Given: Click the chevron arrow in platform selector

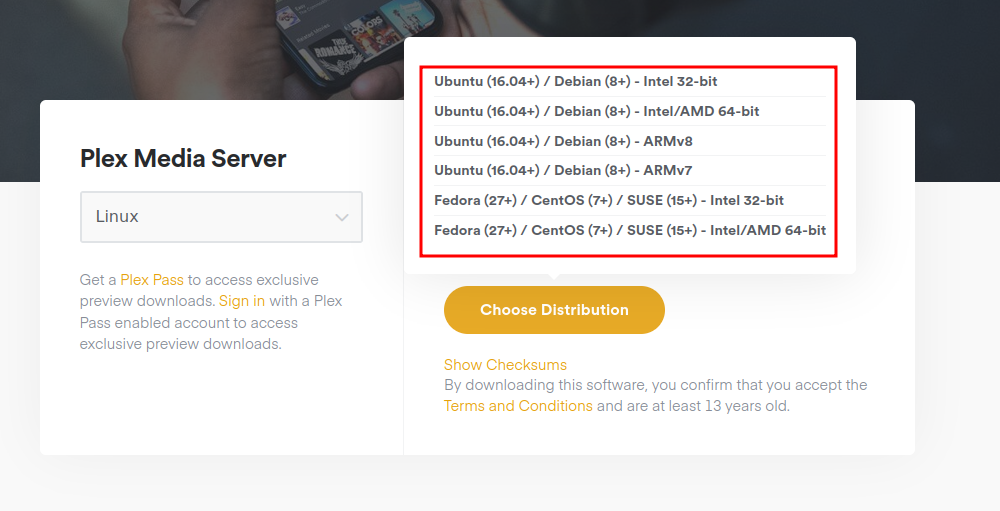Looking at the screenshot, I should [342, 217].
